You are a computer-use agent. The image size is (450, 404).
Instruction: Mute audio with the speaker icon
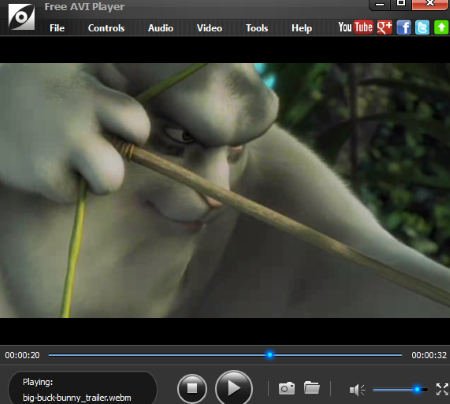click(x=357, y=390)
